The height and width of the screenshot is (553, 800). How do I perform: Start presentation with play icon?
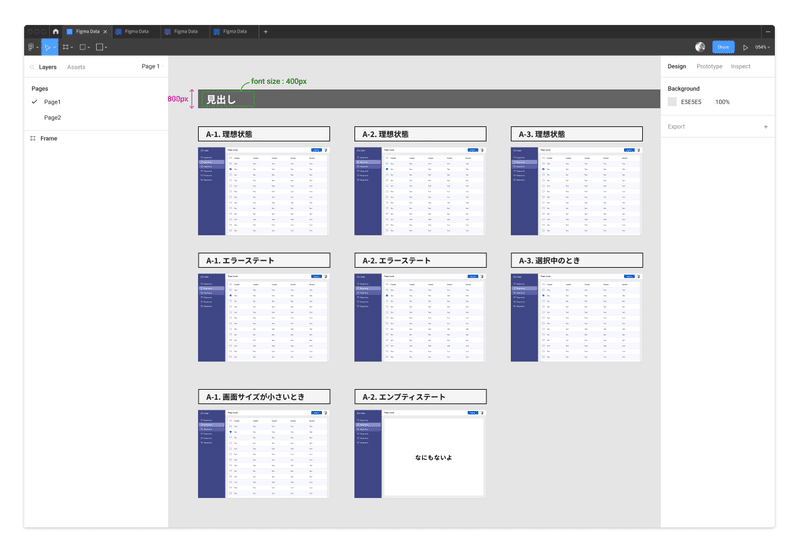point(745,47)
